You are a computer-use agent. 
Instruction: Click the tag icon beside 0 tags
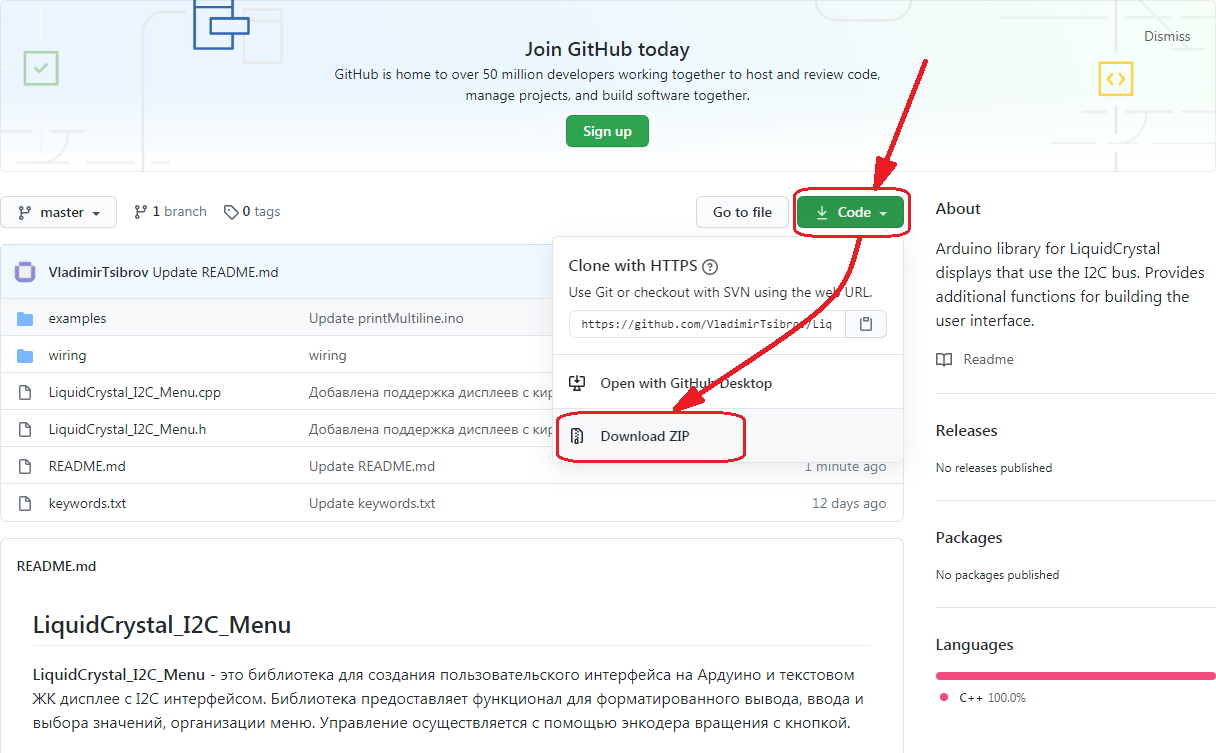[231, 212]
